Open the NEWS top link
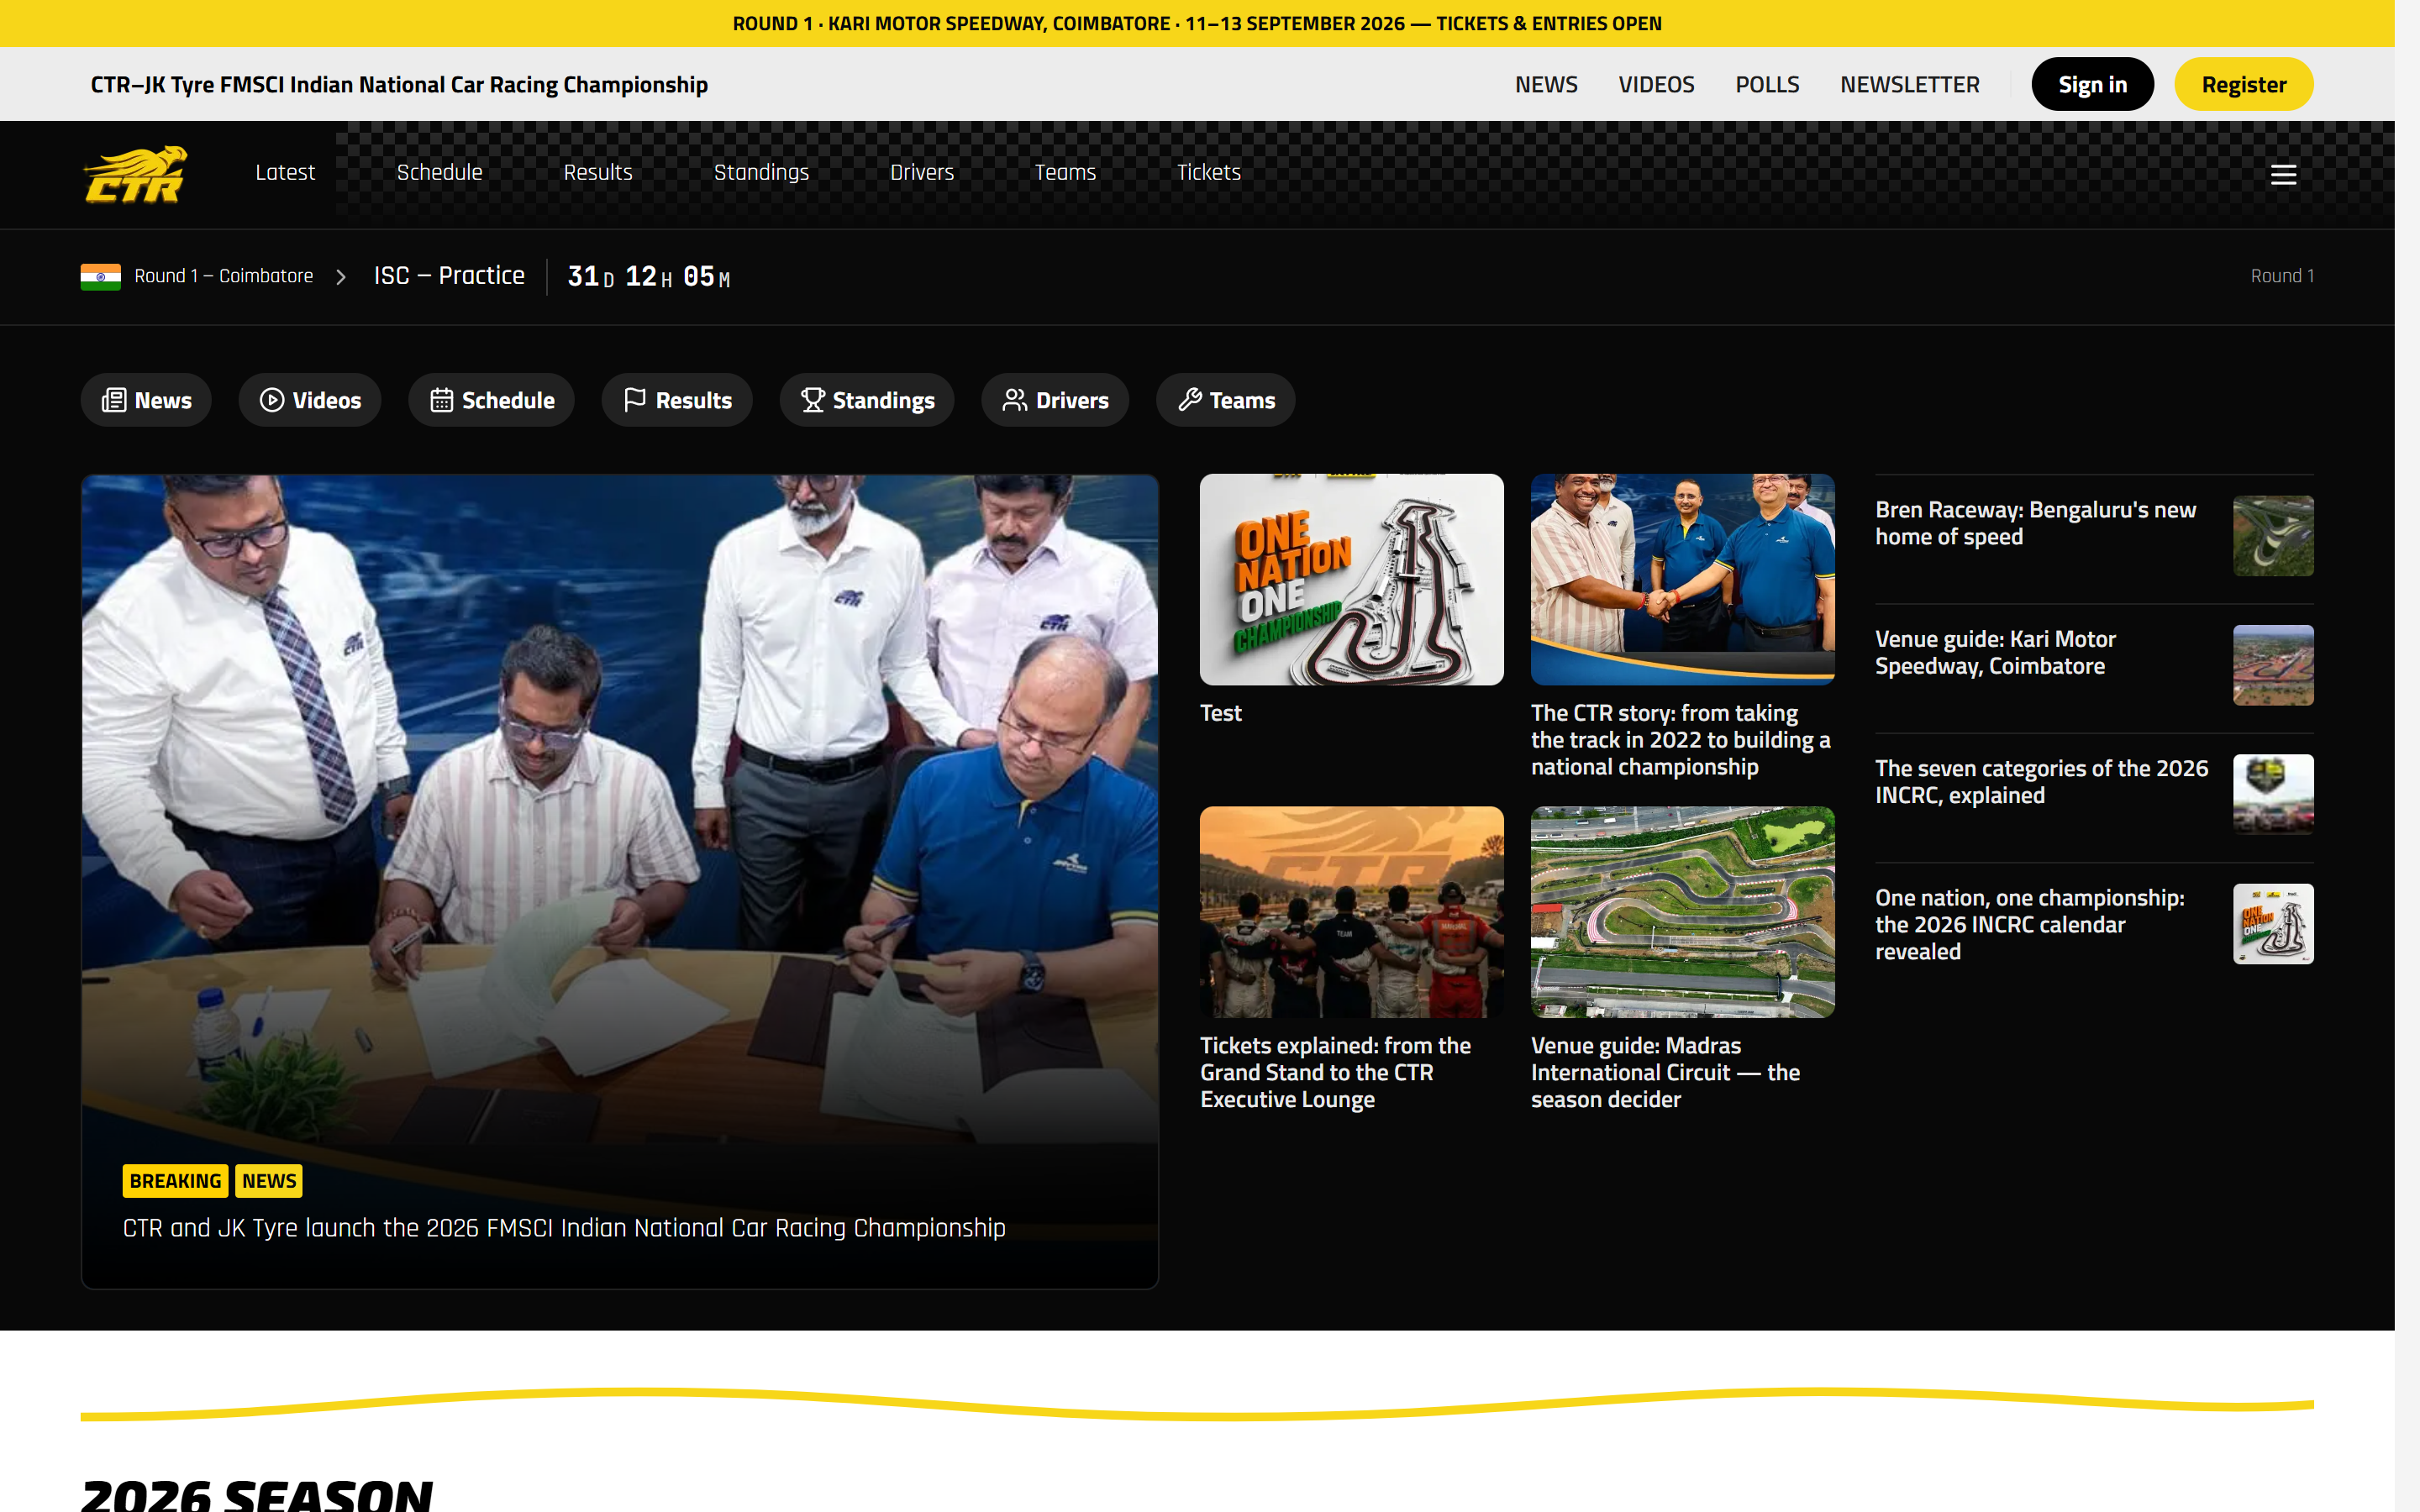 [1546, 85]
